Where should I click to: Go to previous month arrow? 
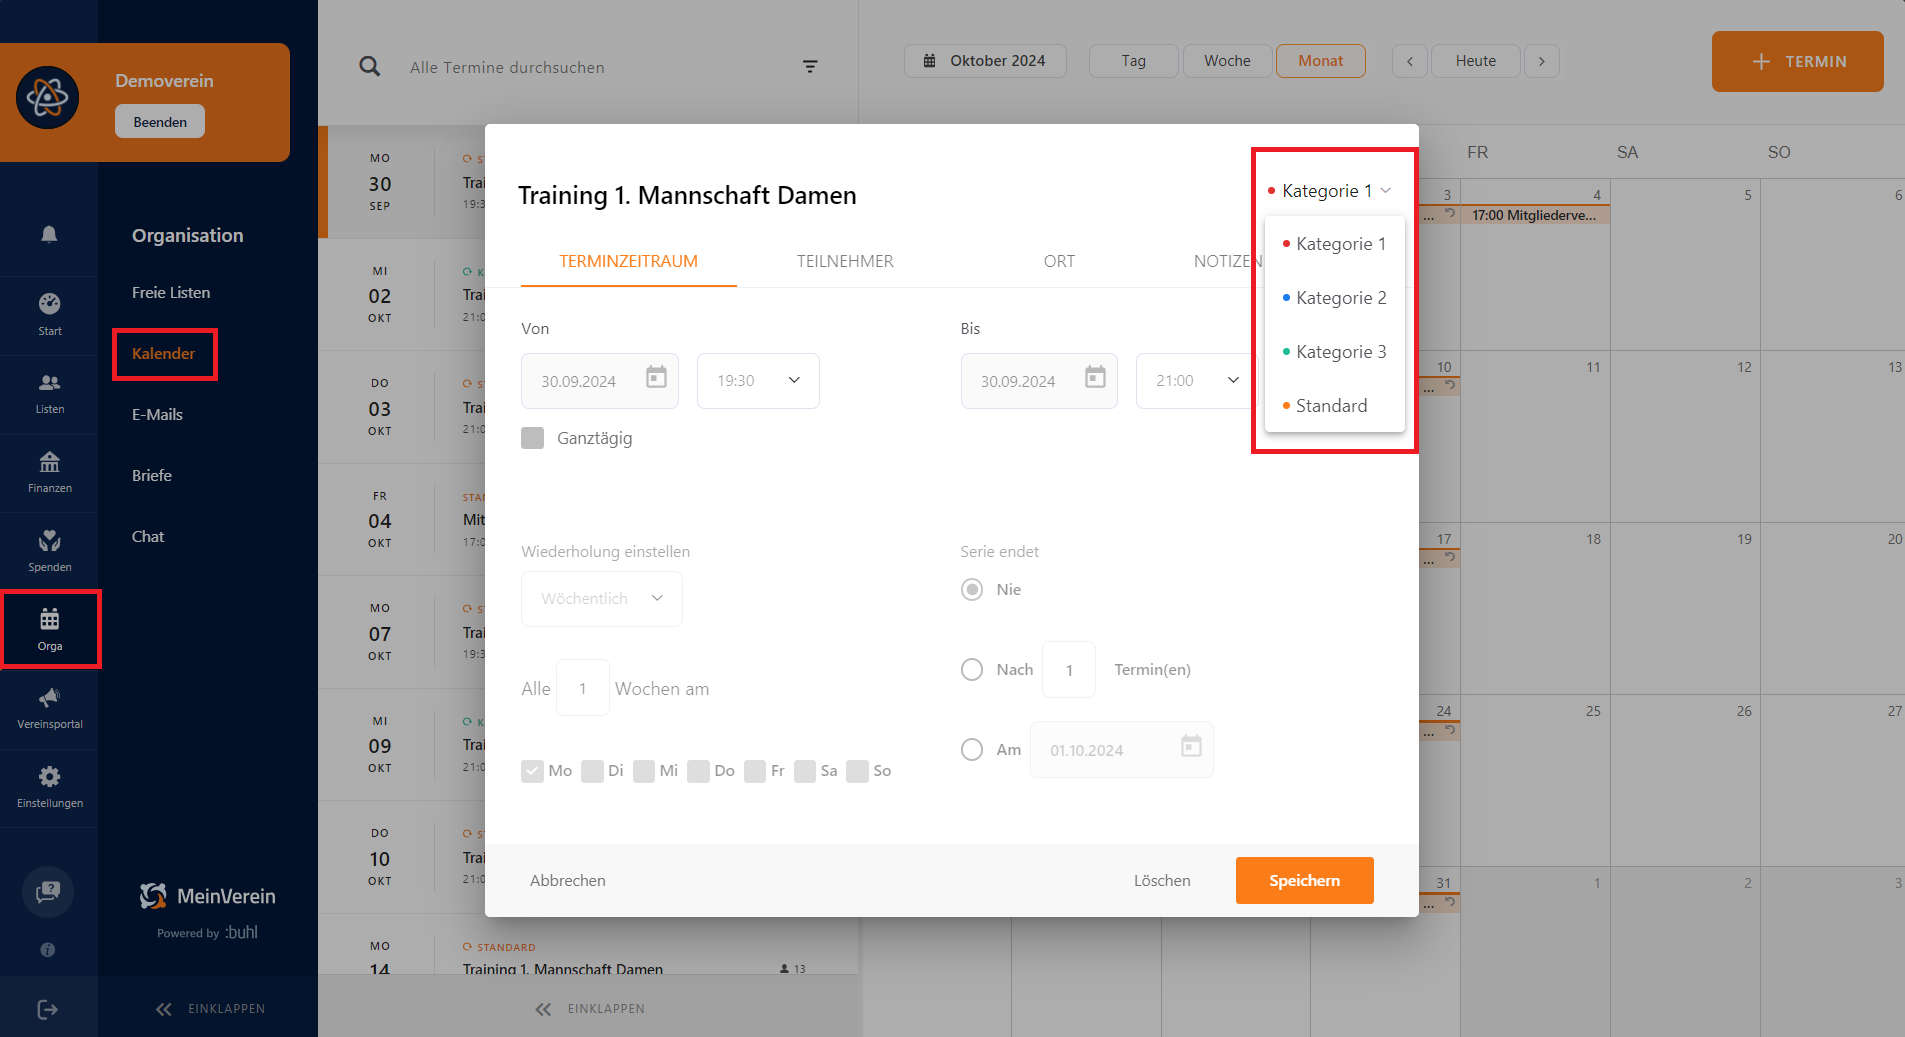click(x=1410, y=61)
